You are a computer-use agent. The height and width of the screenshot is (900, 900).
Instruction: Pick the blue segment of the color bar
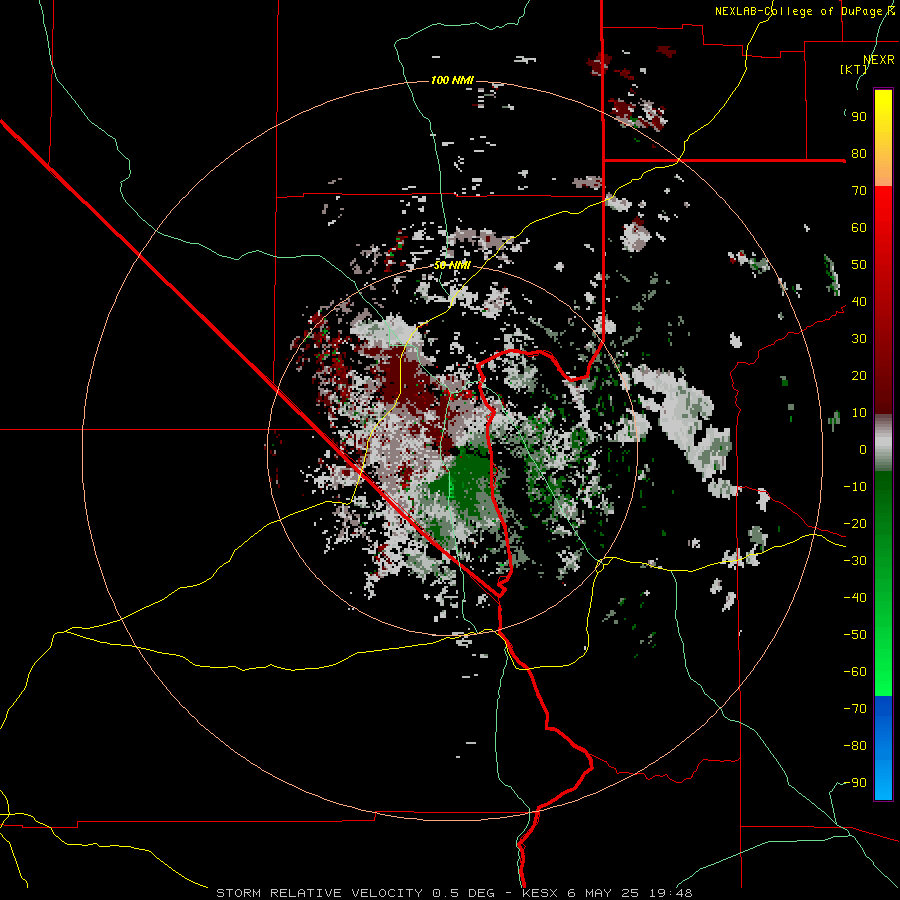pos(883,747)
